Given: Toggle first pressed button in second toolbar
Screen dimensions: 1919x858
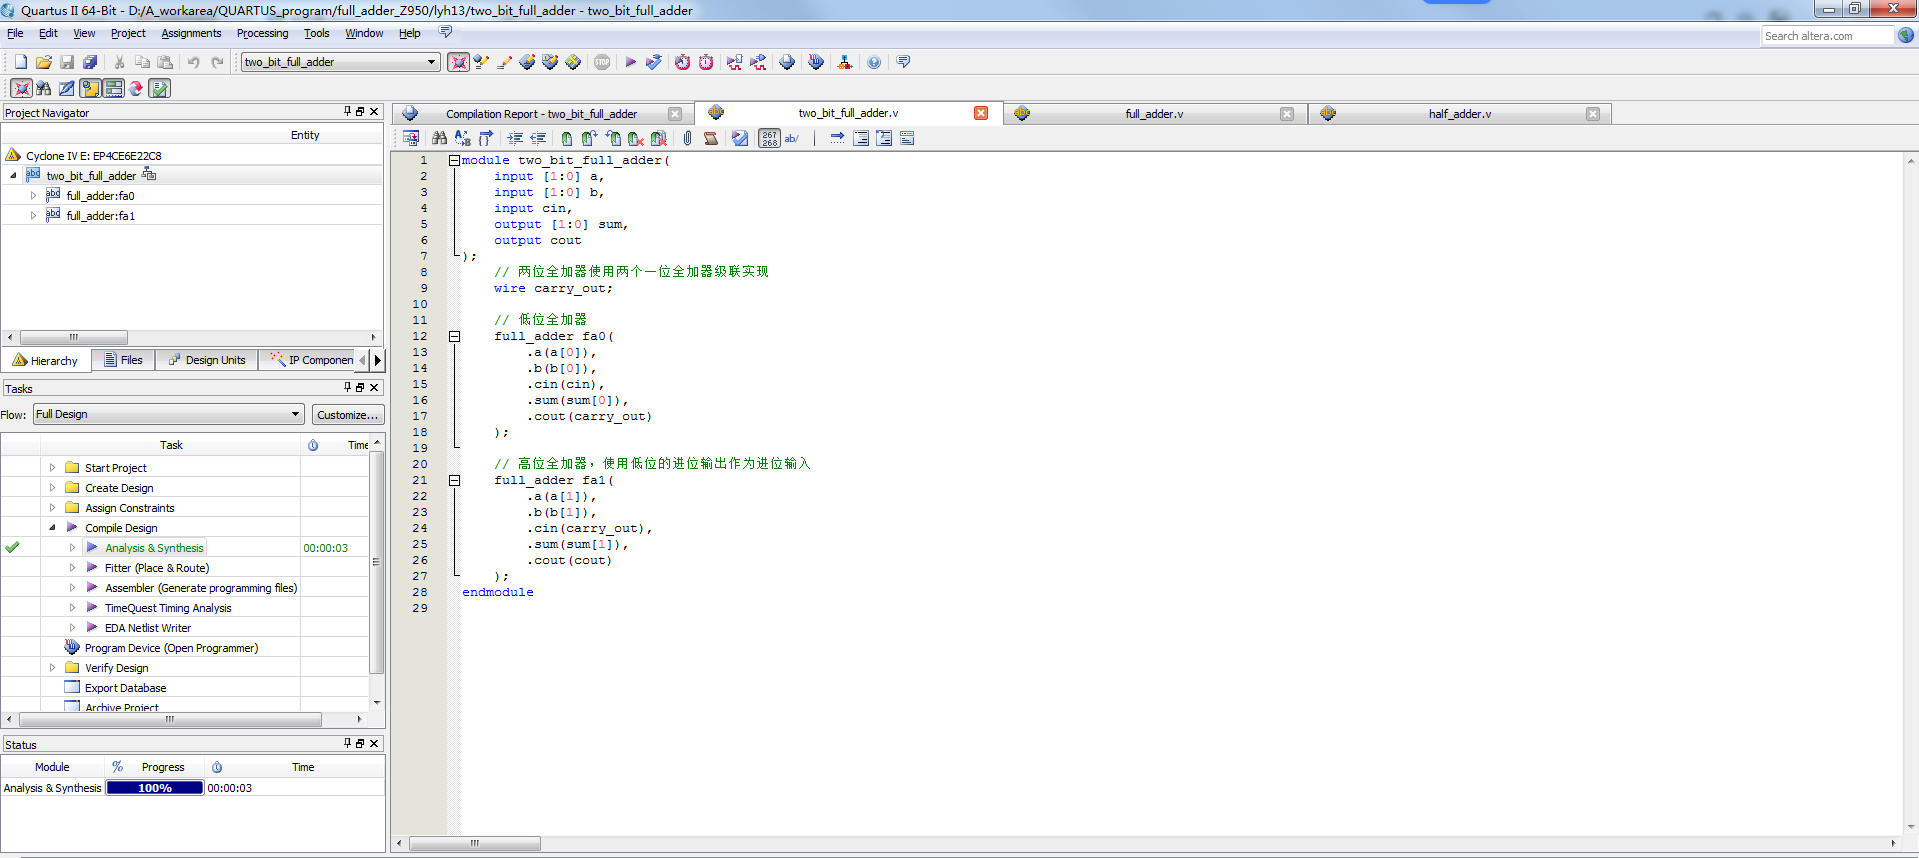Looking at the screenshot, I should coord(21,88).
